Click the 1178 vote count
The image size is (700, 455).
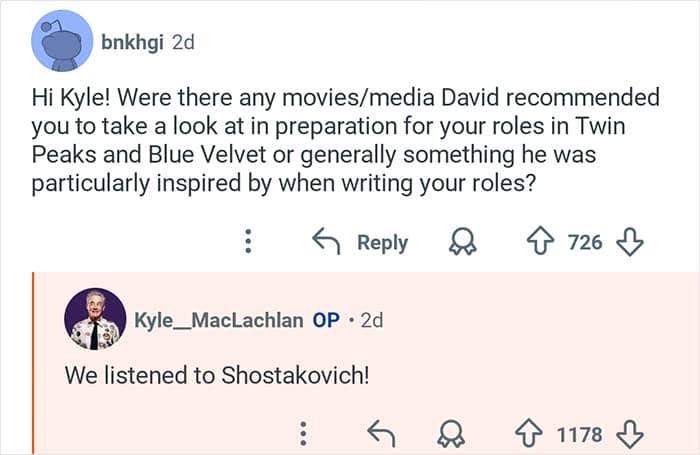579,434
